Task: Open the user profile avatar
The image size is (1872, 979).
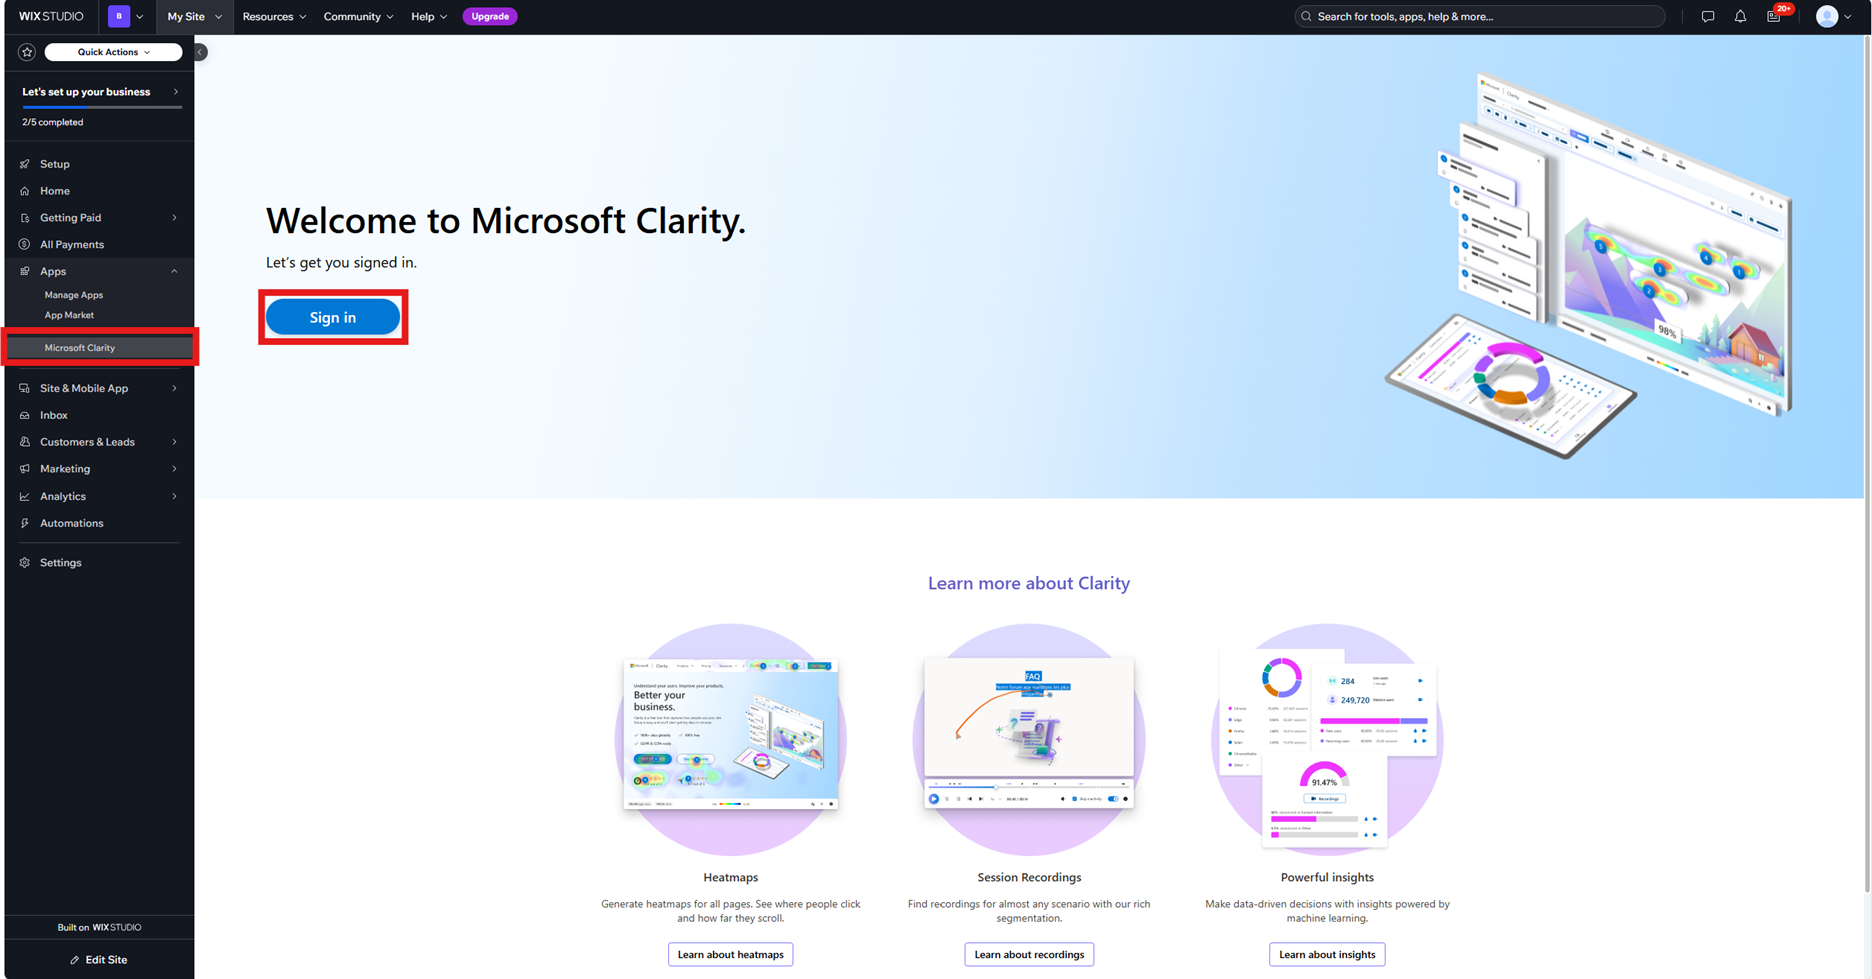Action: 1827,16
